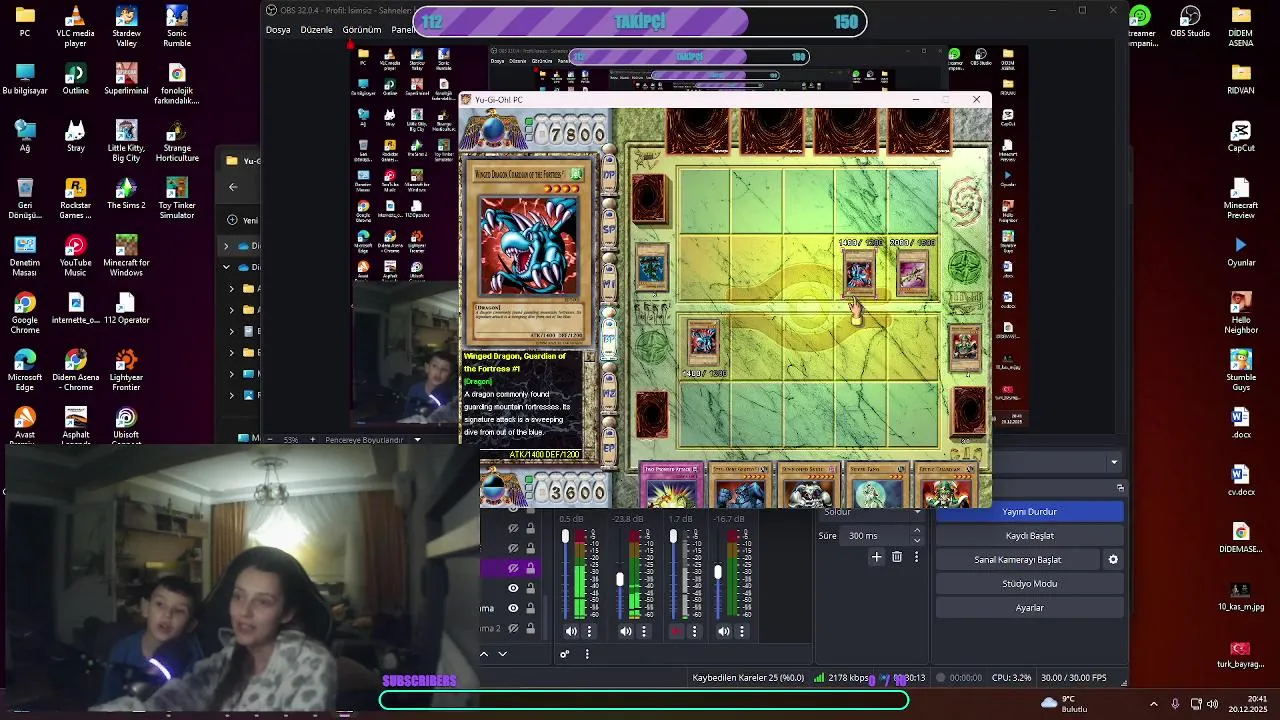Open options menu for -23.8 dB channel

(644, 631)
